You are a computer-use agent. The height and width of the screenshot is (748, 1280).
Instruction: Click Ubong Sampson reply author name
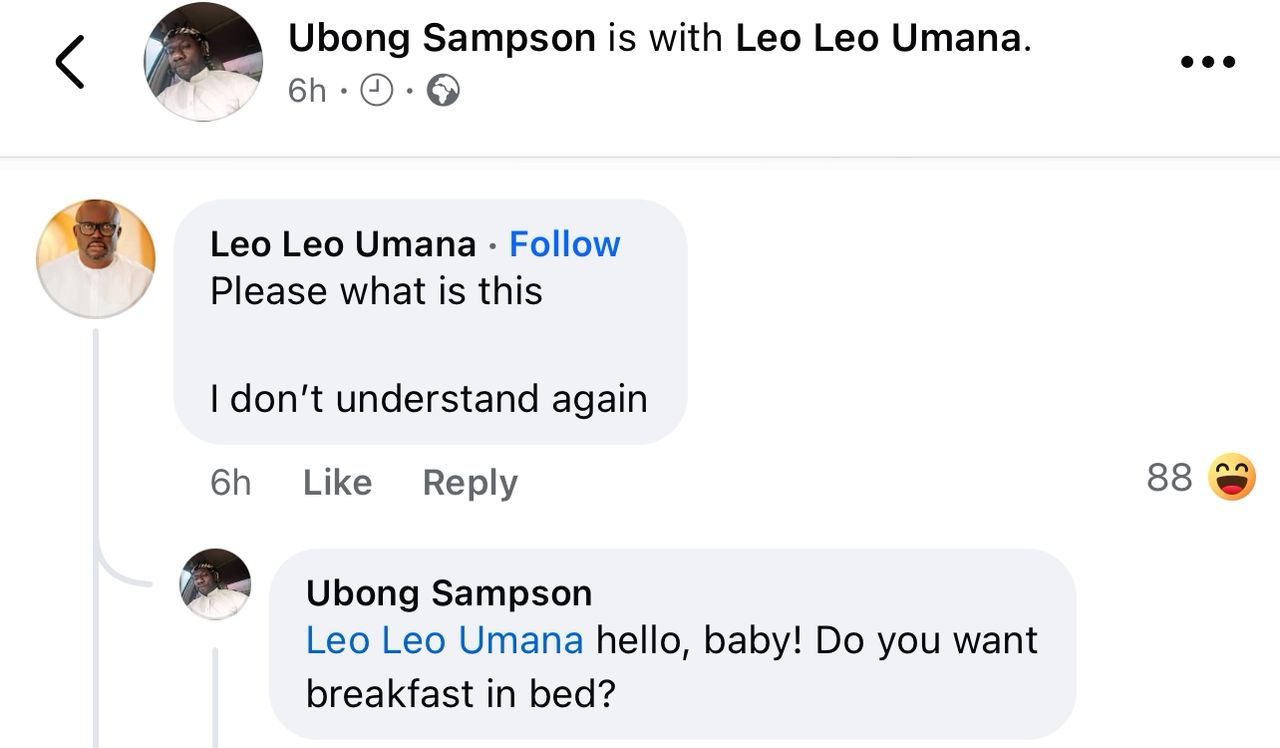(449, 593)
